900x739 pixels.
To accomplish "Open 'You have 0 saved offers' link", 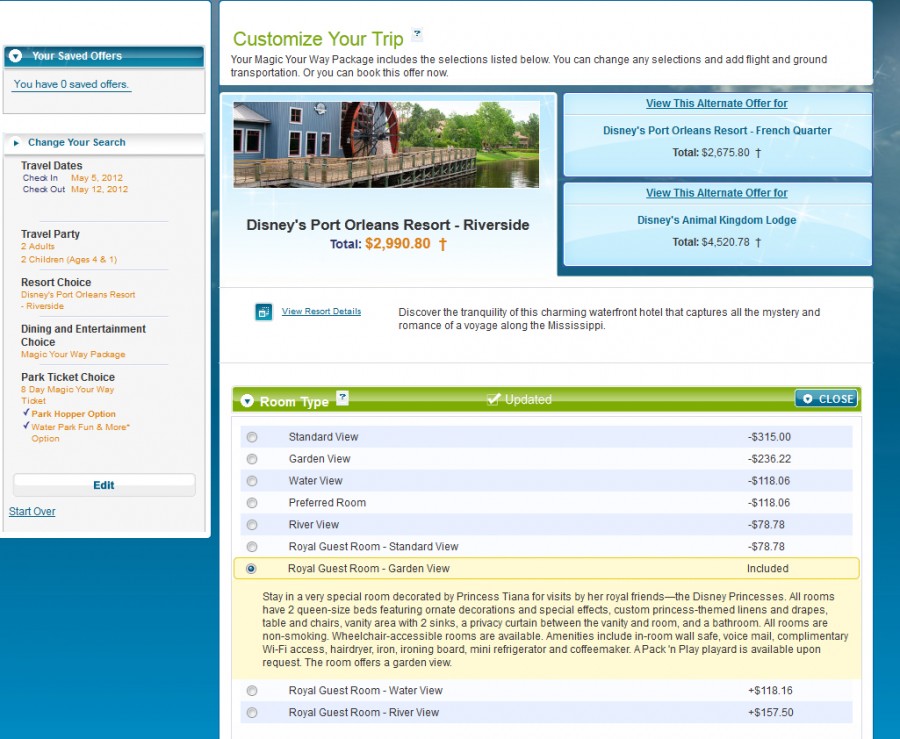I will pyautogui.click(x=71, y=84).
